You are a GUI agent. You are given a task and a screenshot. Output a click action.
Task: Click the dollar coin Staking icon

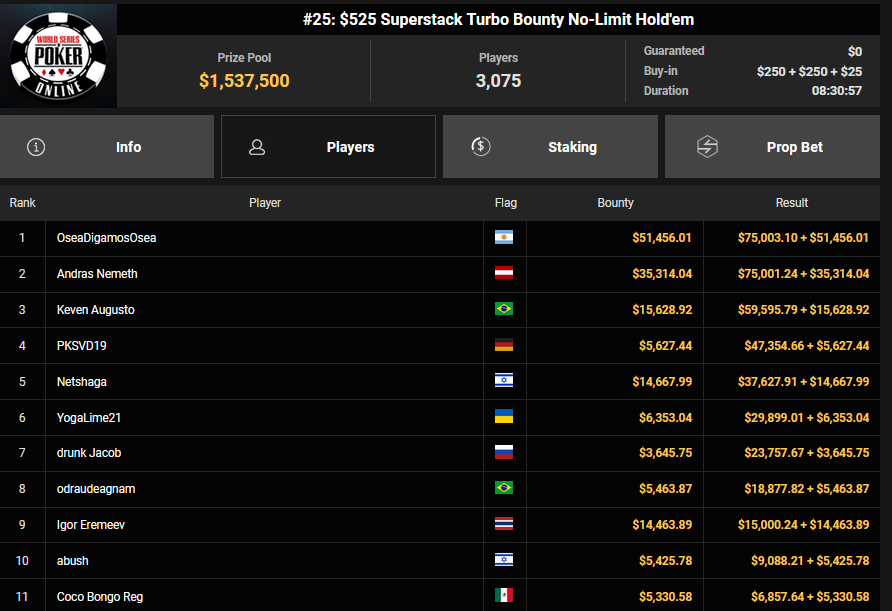pos(480,147)
